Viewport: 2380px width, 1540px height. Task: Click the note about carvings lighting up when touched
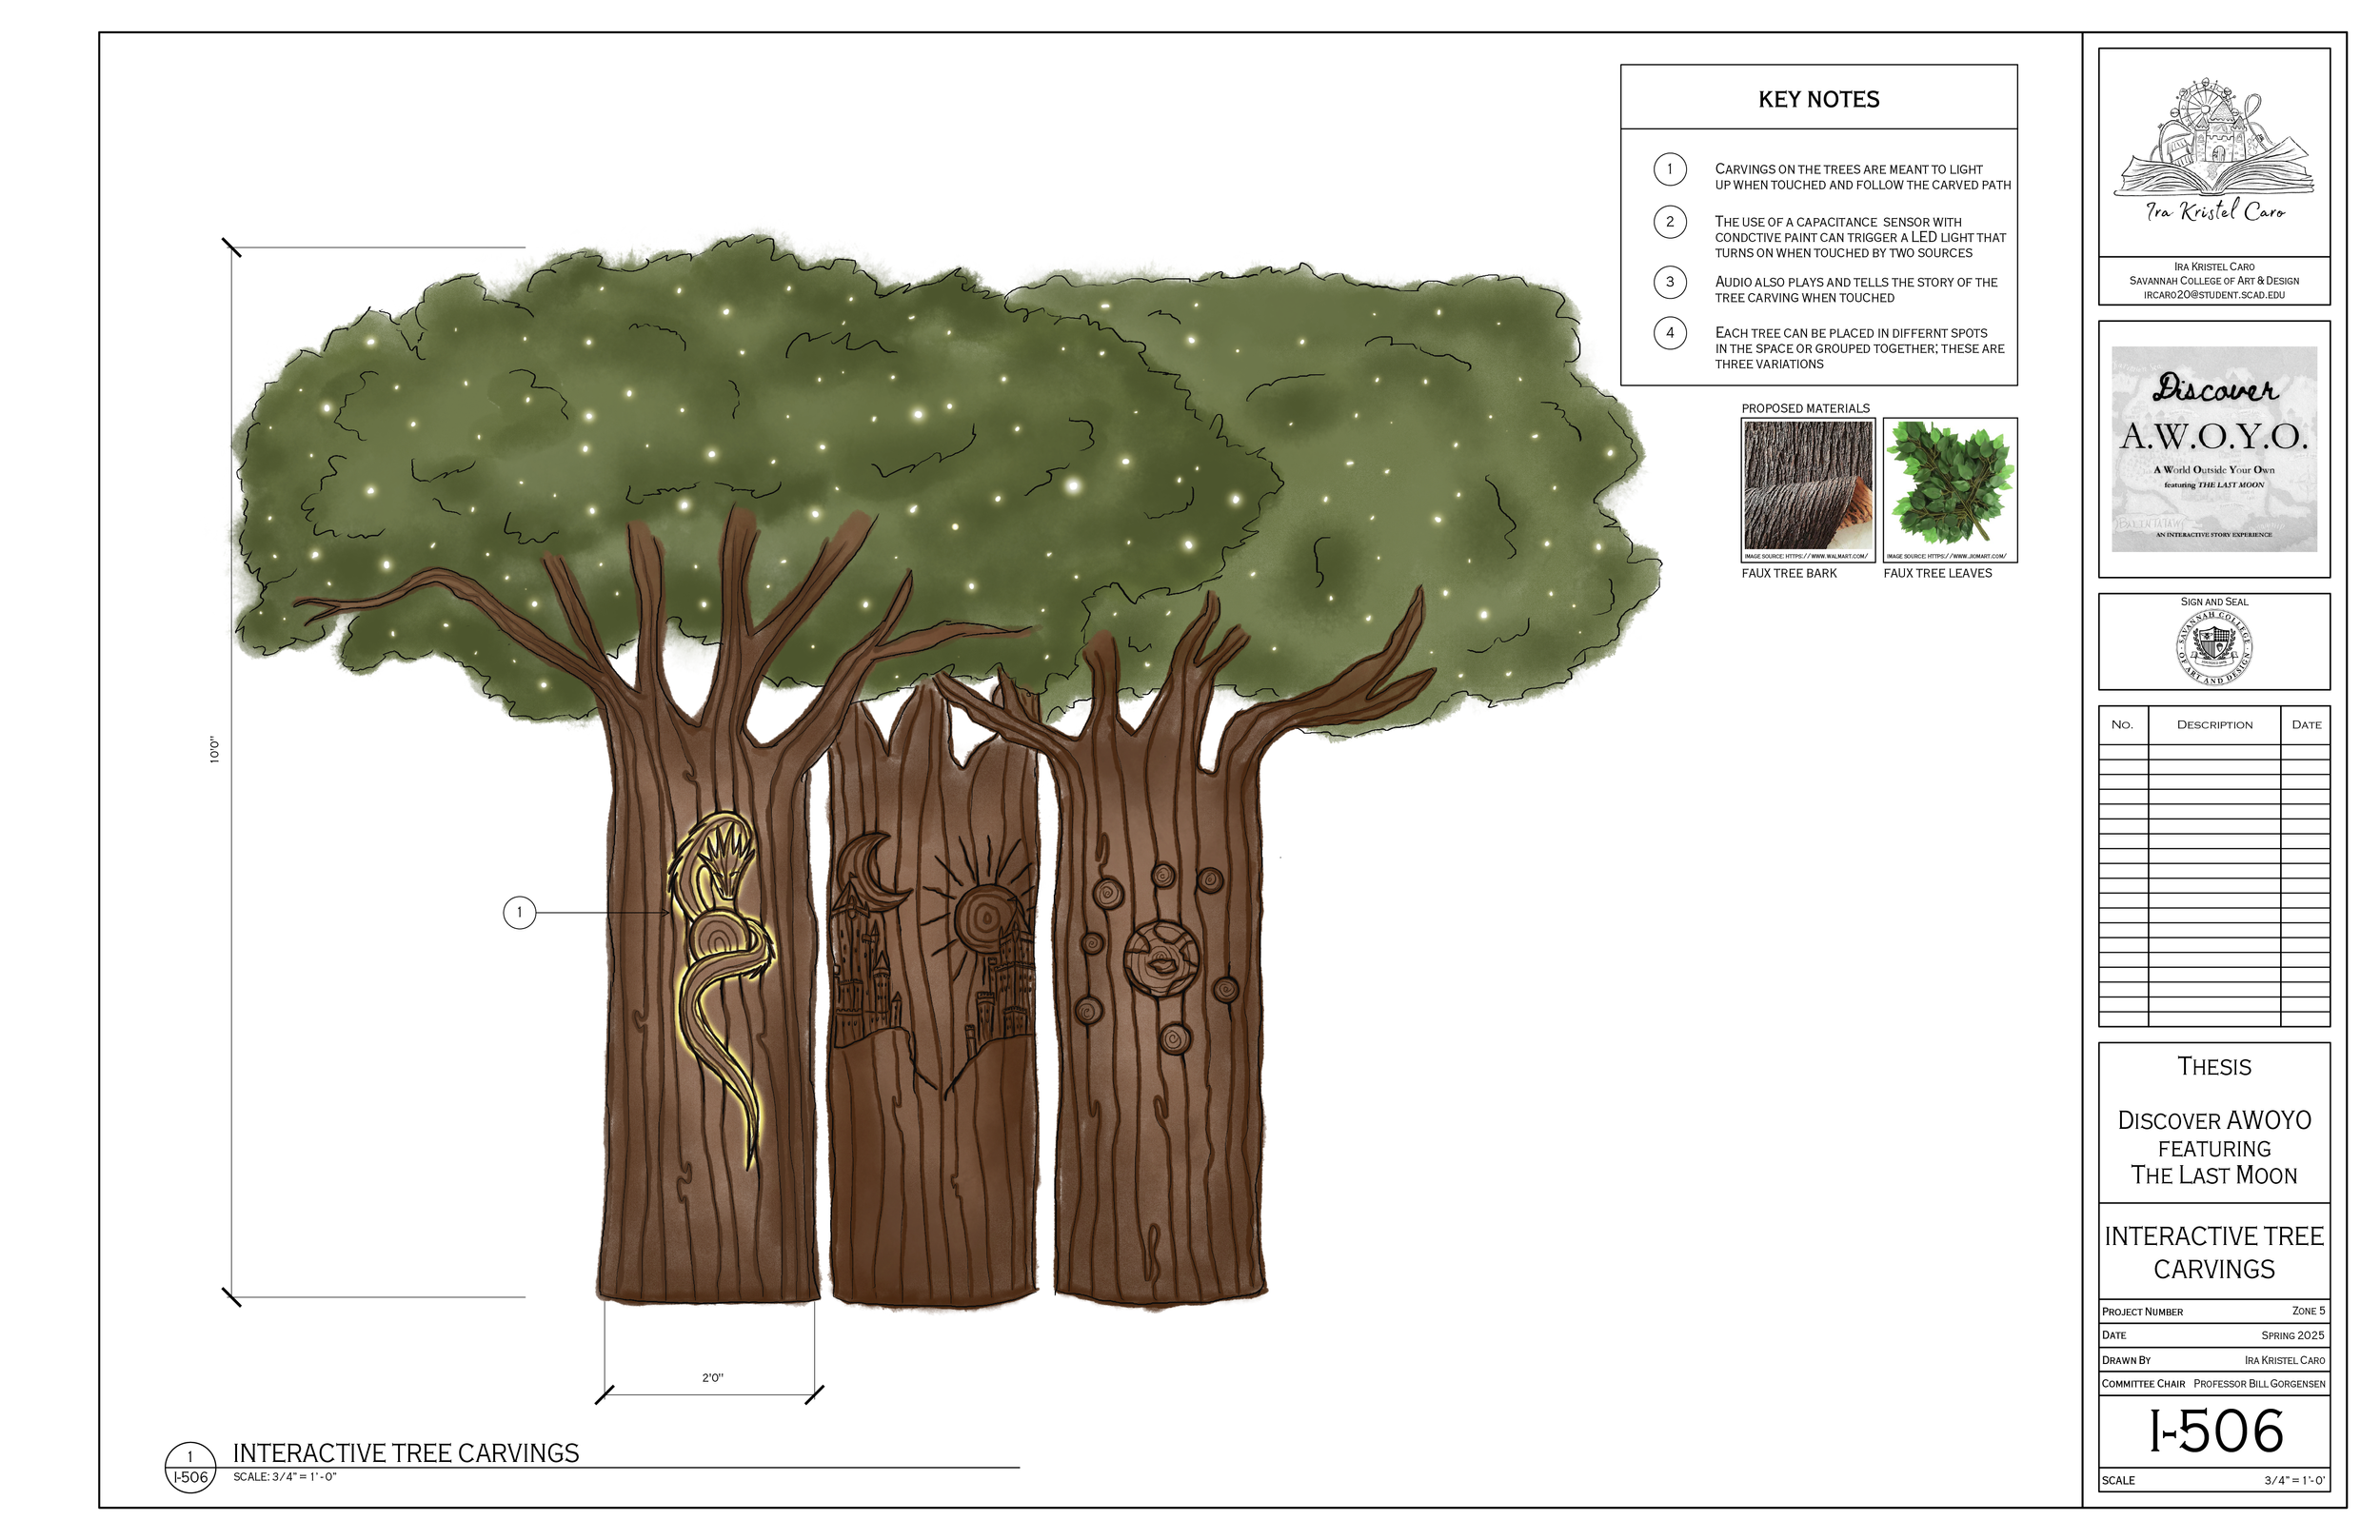point(1863,177)
